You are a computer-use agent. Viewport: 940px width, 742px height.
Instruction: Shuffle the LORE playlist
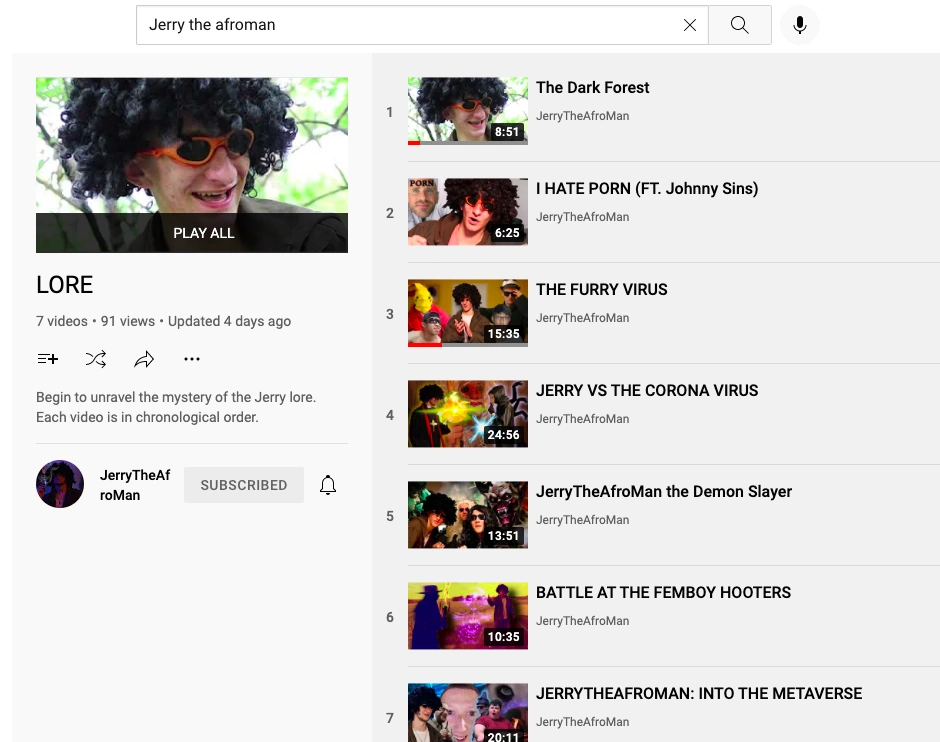pyautogui.click(x=96, y=359)
